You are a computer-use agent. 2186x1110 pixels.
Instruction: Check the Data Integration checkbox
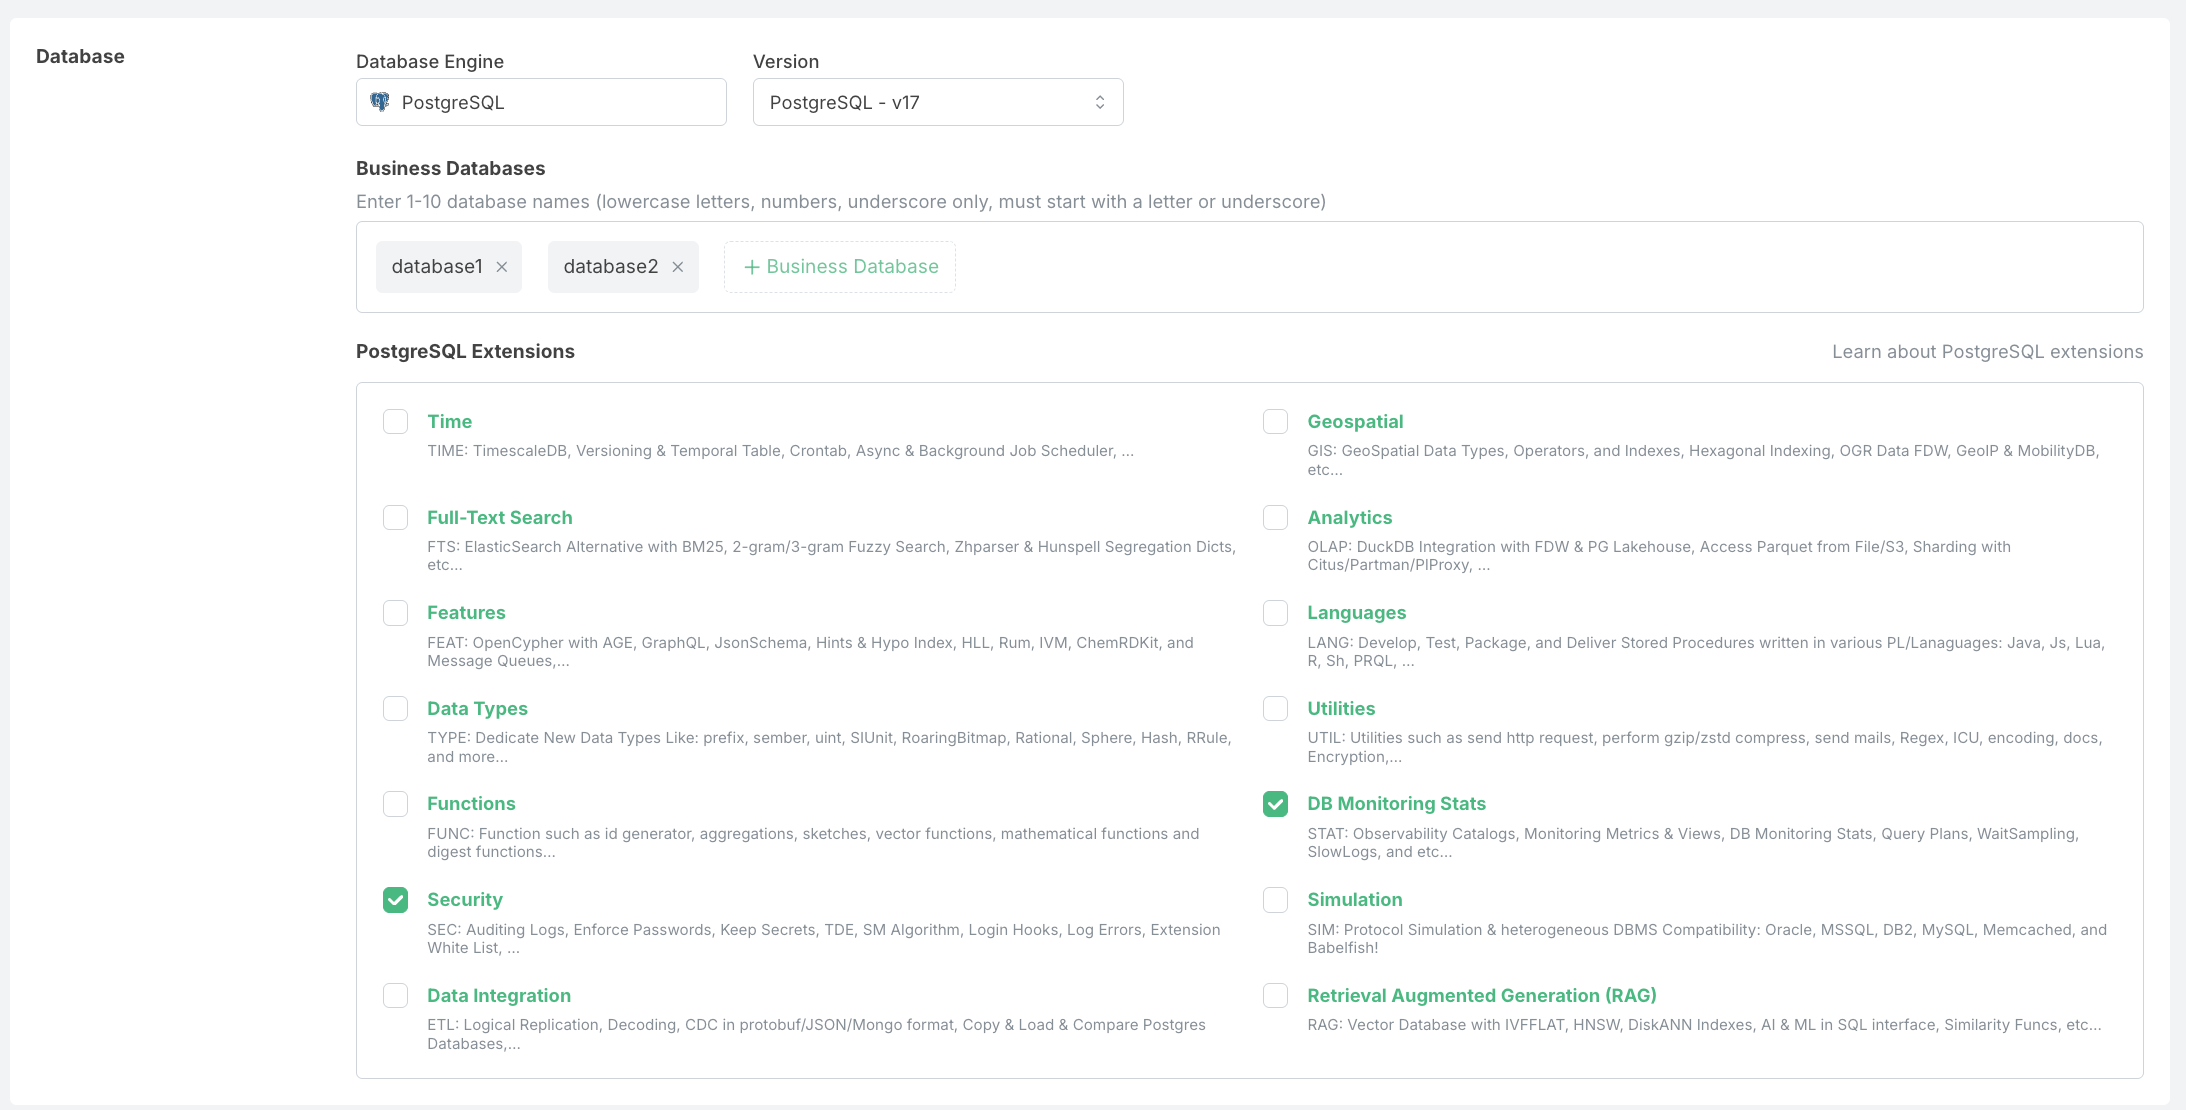pos(396,995)
